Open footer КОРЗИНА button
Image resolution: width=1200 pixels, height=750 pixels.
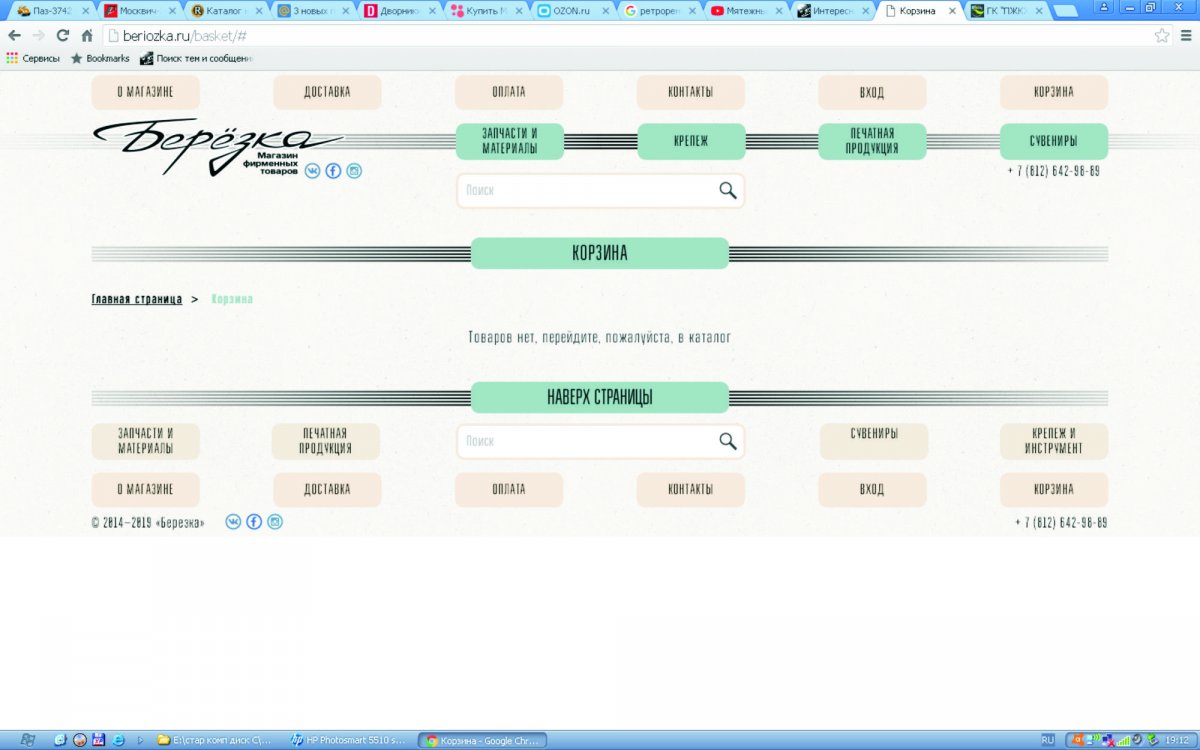[1054, 490]
